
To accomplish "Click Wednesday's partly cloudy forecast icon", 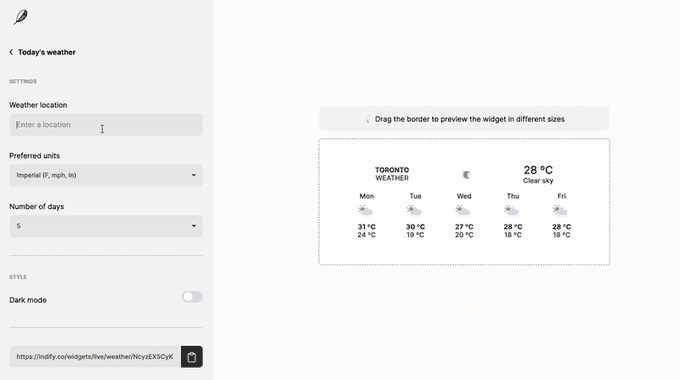I will tap(463, 211).
